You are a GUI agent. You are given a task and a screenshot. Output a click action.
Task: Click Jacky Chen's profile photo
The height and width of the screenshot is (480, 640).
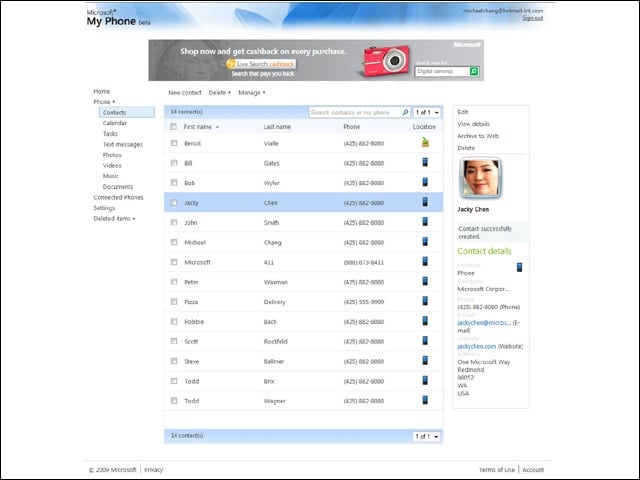[480, 178]
